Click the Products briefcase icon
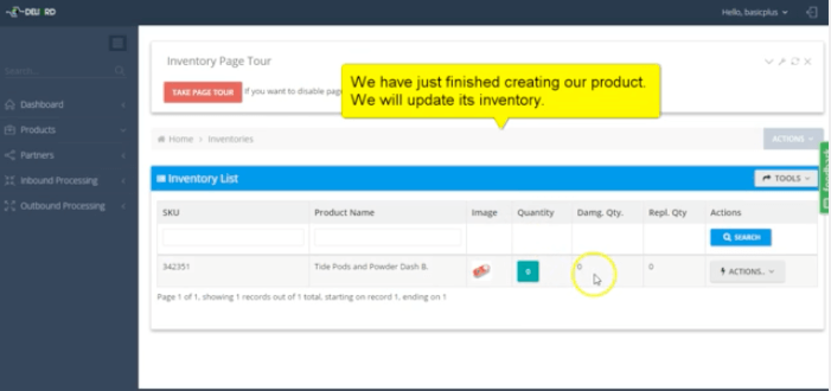Image resolution: width=831 pixels, height=391 pixels. coord(10,130)
